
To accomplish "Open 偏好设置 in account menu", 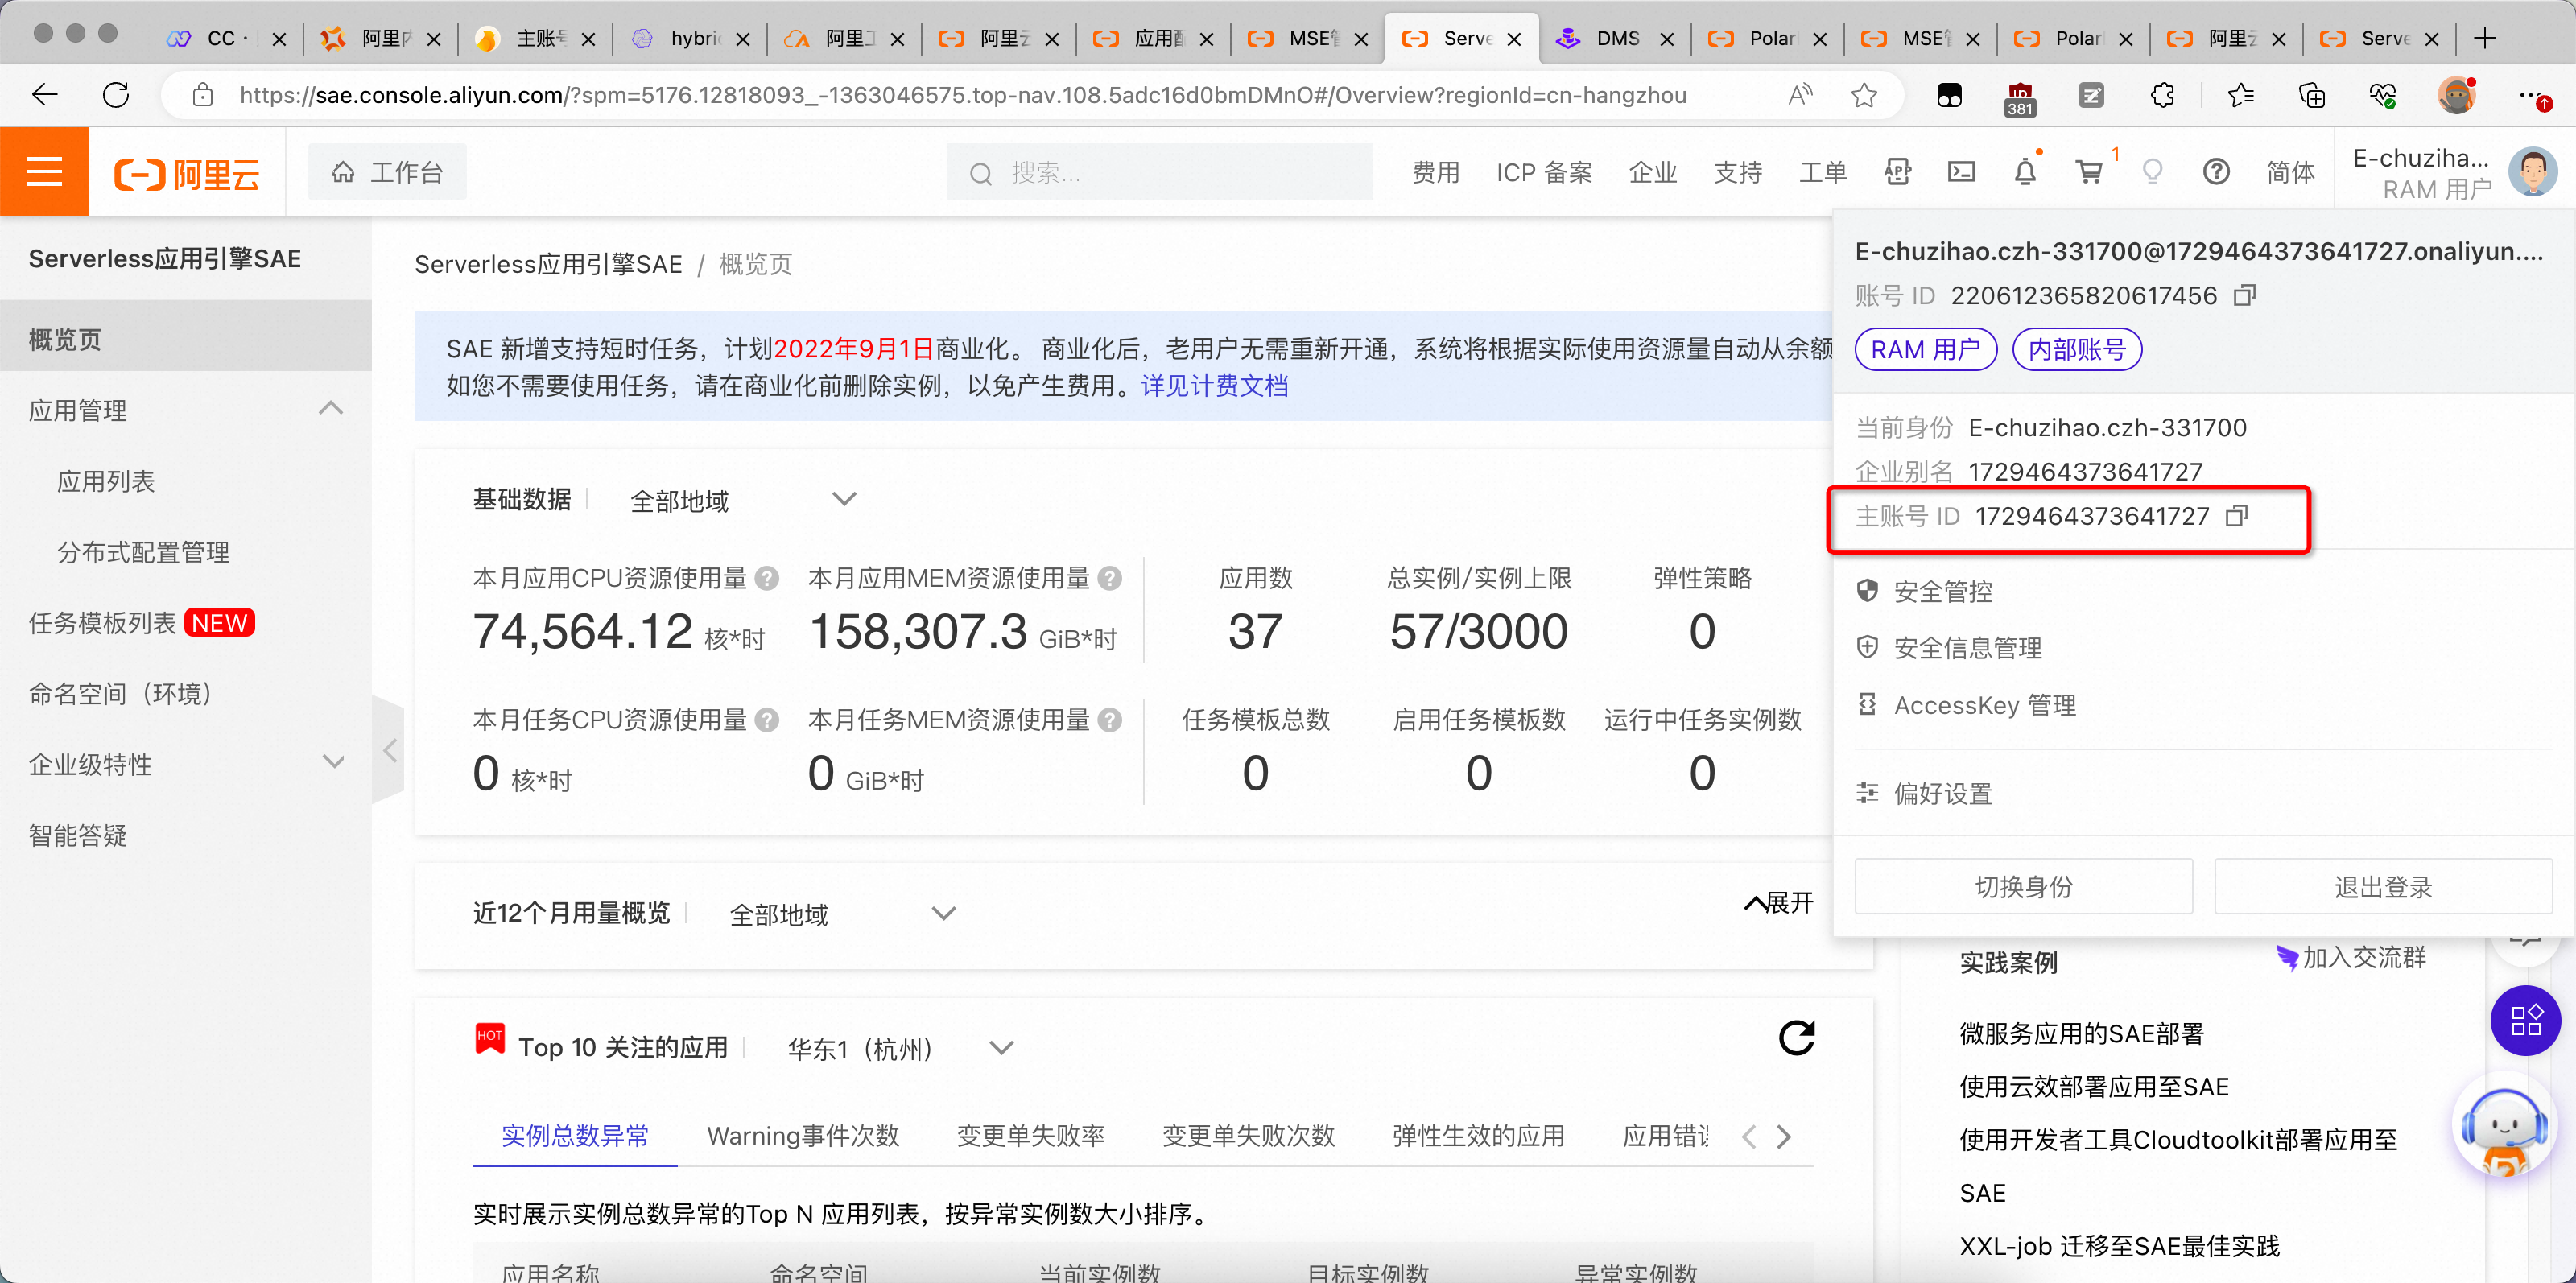I will 1942,794.
